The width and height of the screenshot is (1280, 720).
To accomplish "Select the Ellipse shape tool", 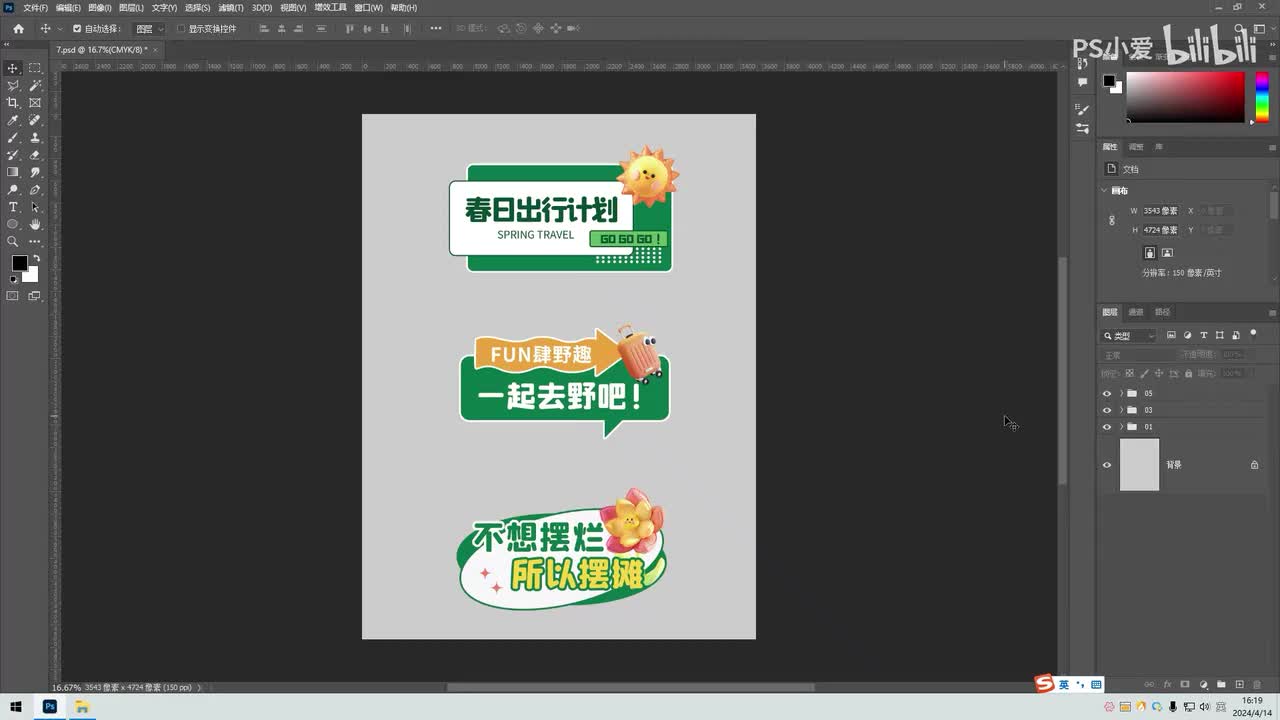I will (x=13, y=224).
